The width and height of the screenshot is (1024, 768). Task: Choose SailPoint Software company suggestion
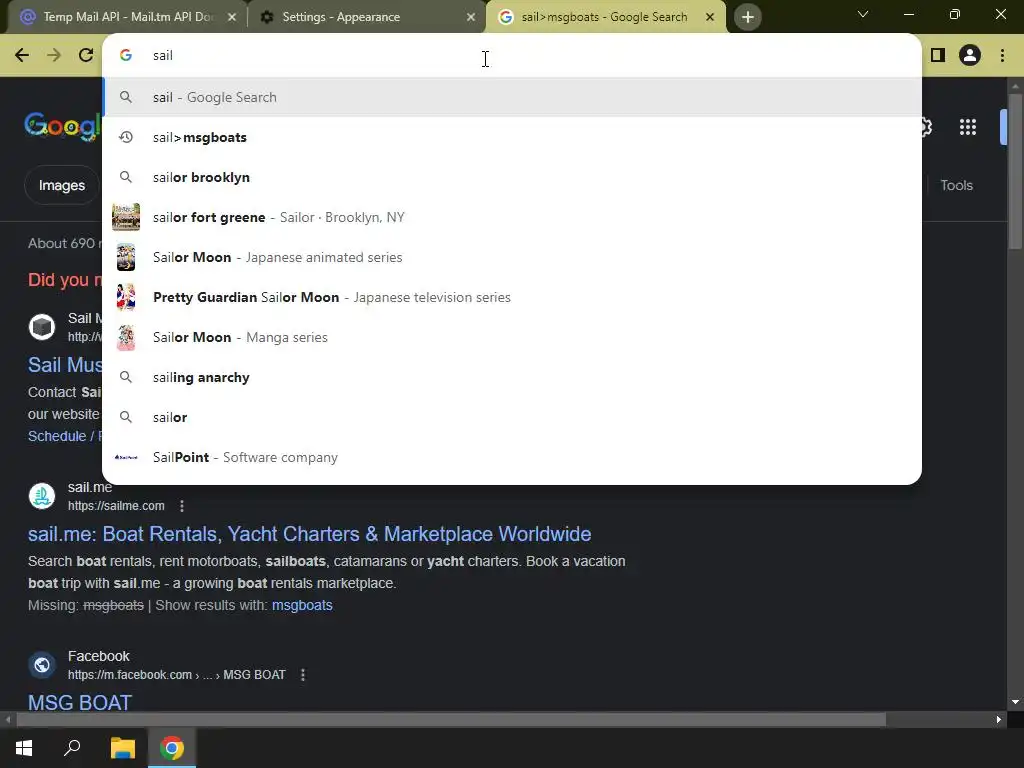[x=512, y=457]
